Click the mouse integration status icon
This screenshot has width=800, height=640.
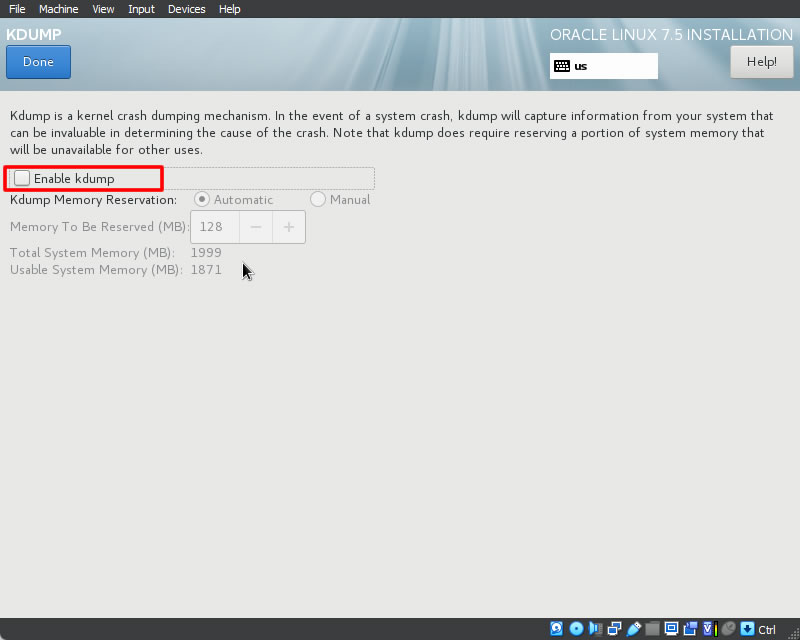[729, 629]
